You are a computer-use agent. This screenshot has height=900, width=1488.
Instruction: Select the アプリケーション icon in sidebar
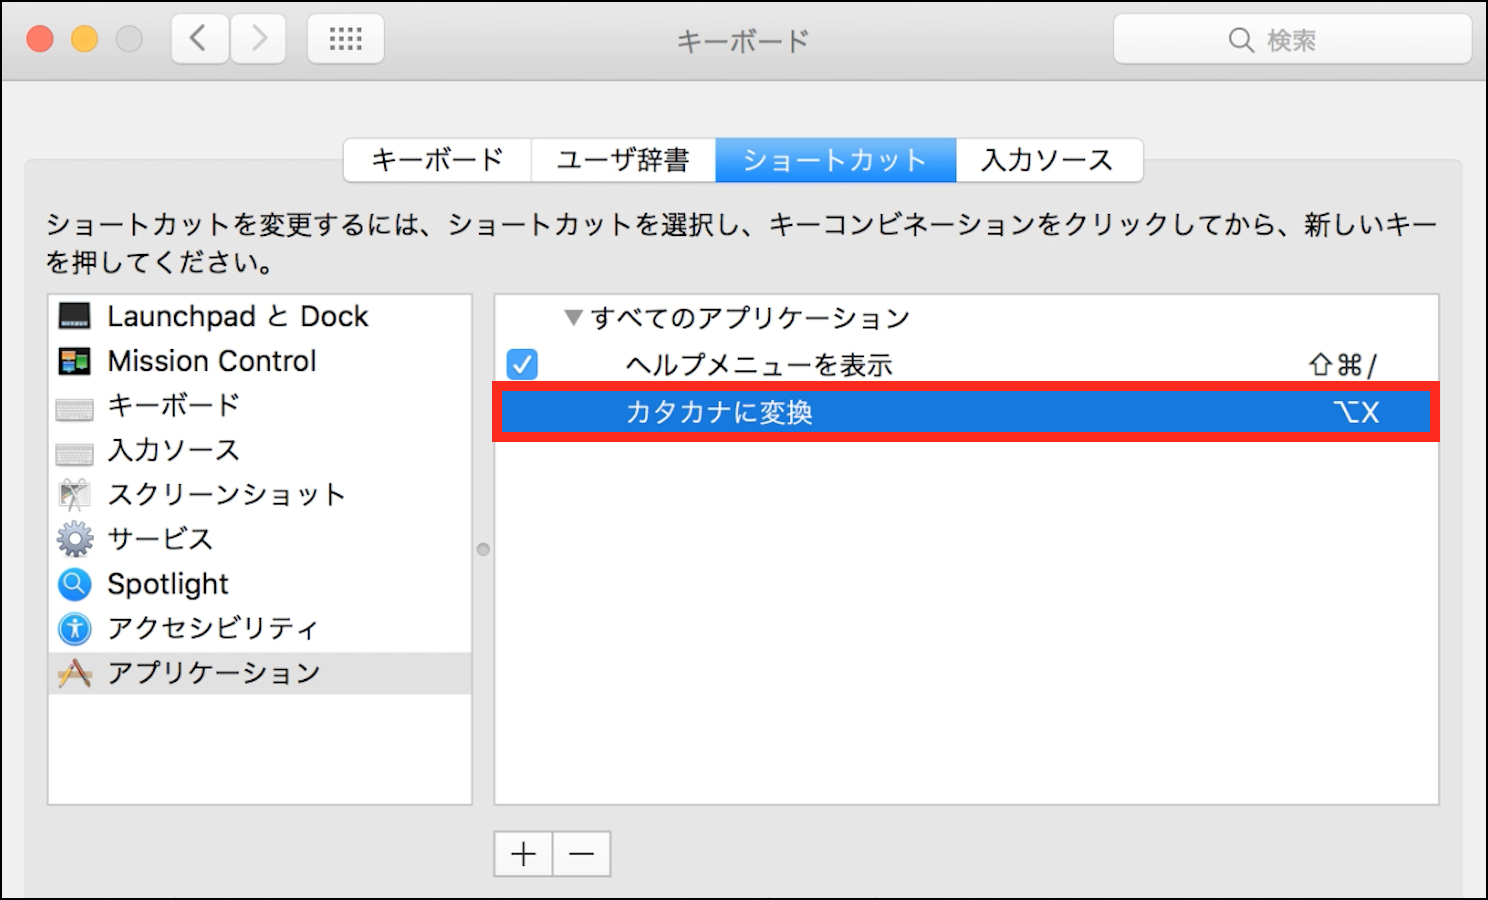pyautogui.click(x=75, y=673)
